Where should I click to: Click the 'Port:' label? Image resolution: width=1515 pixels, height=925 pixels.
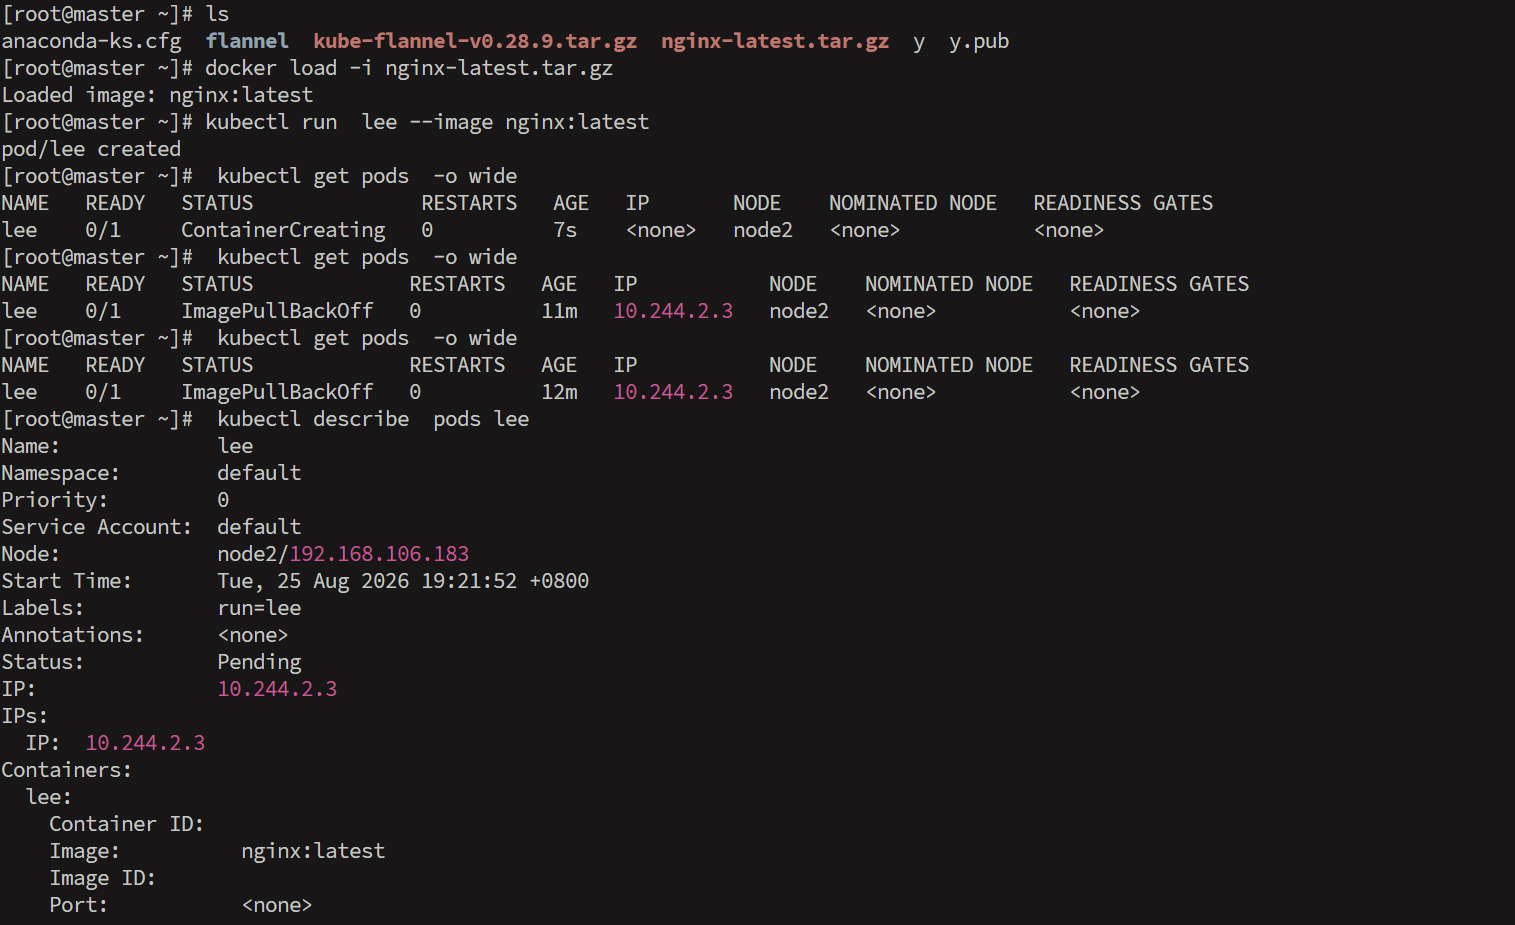tap(79, 905)
